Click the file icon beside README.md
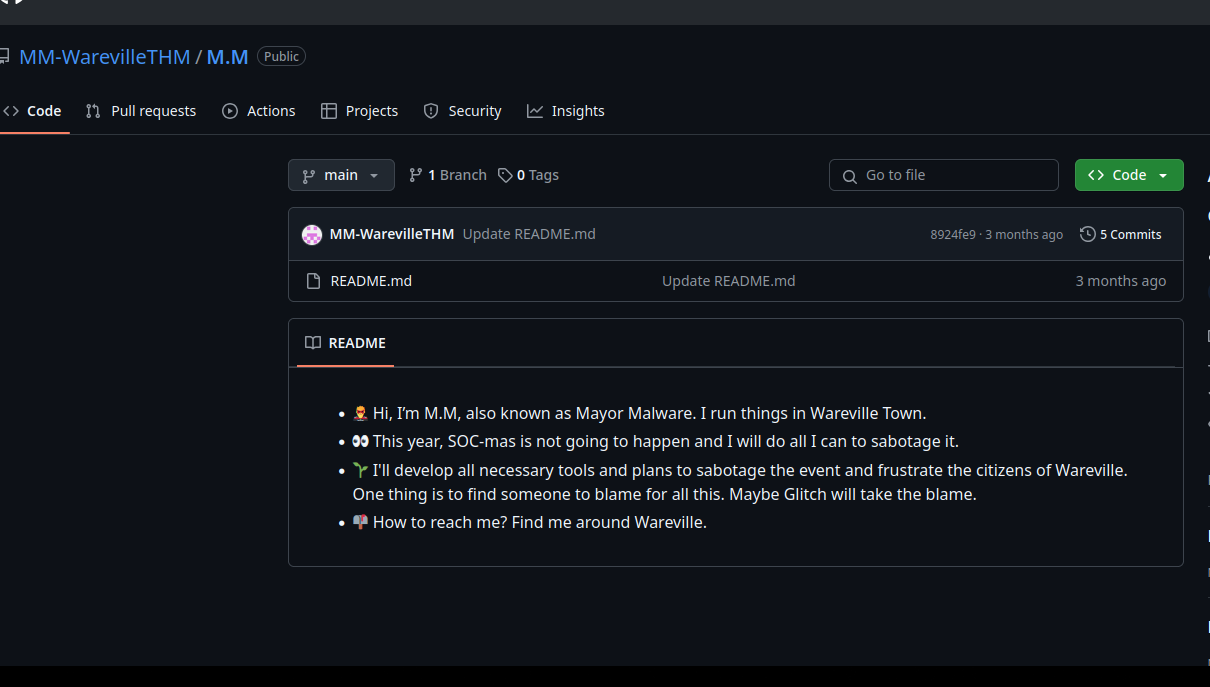 tap(313, 281)
